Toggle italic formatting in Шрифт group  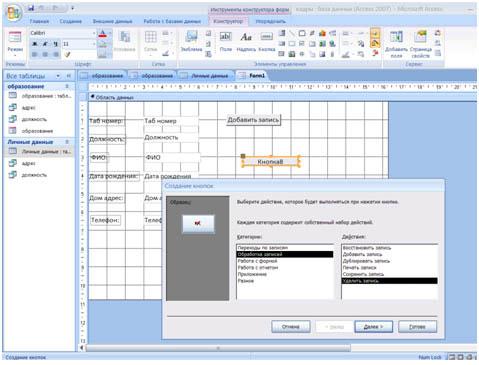pos(45,44)
